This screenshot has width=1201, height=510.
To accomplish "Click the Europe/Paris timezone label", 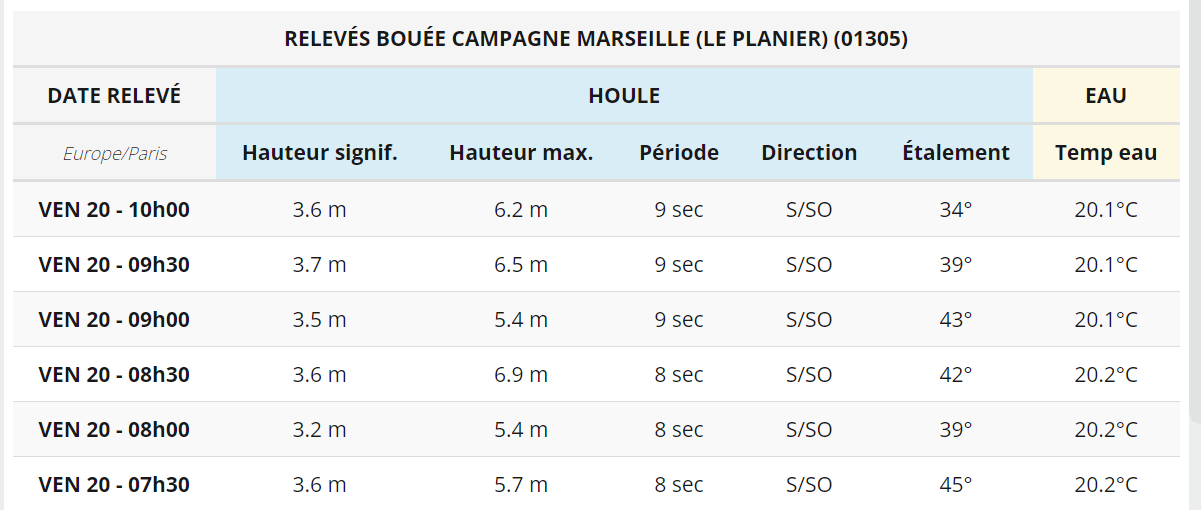I will 115,154.
